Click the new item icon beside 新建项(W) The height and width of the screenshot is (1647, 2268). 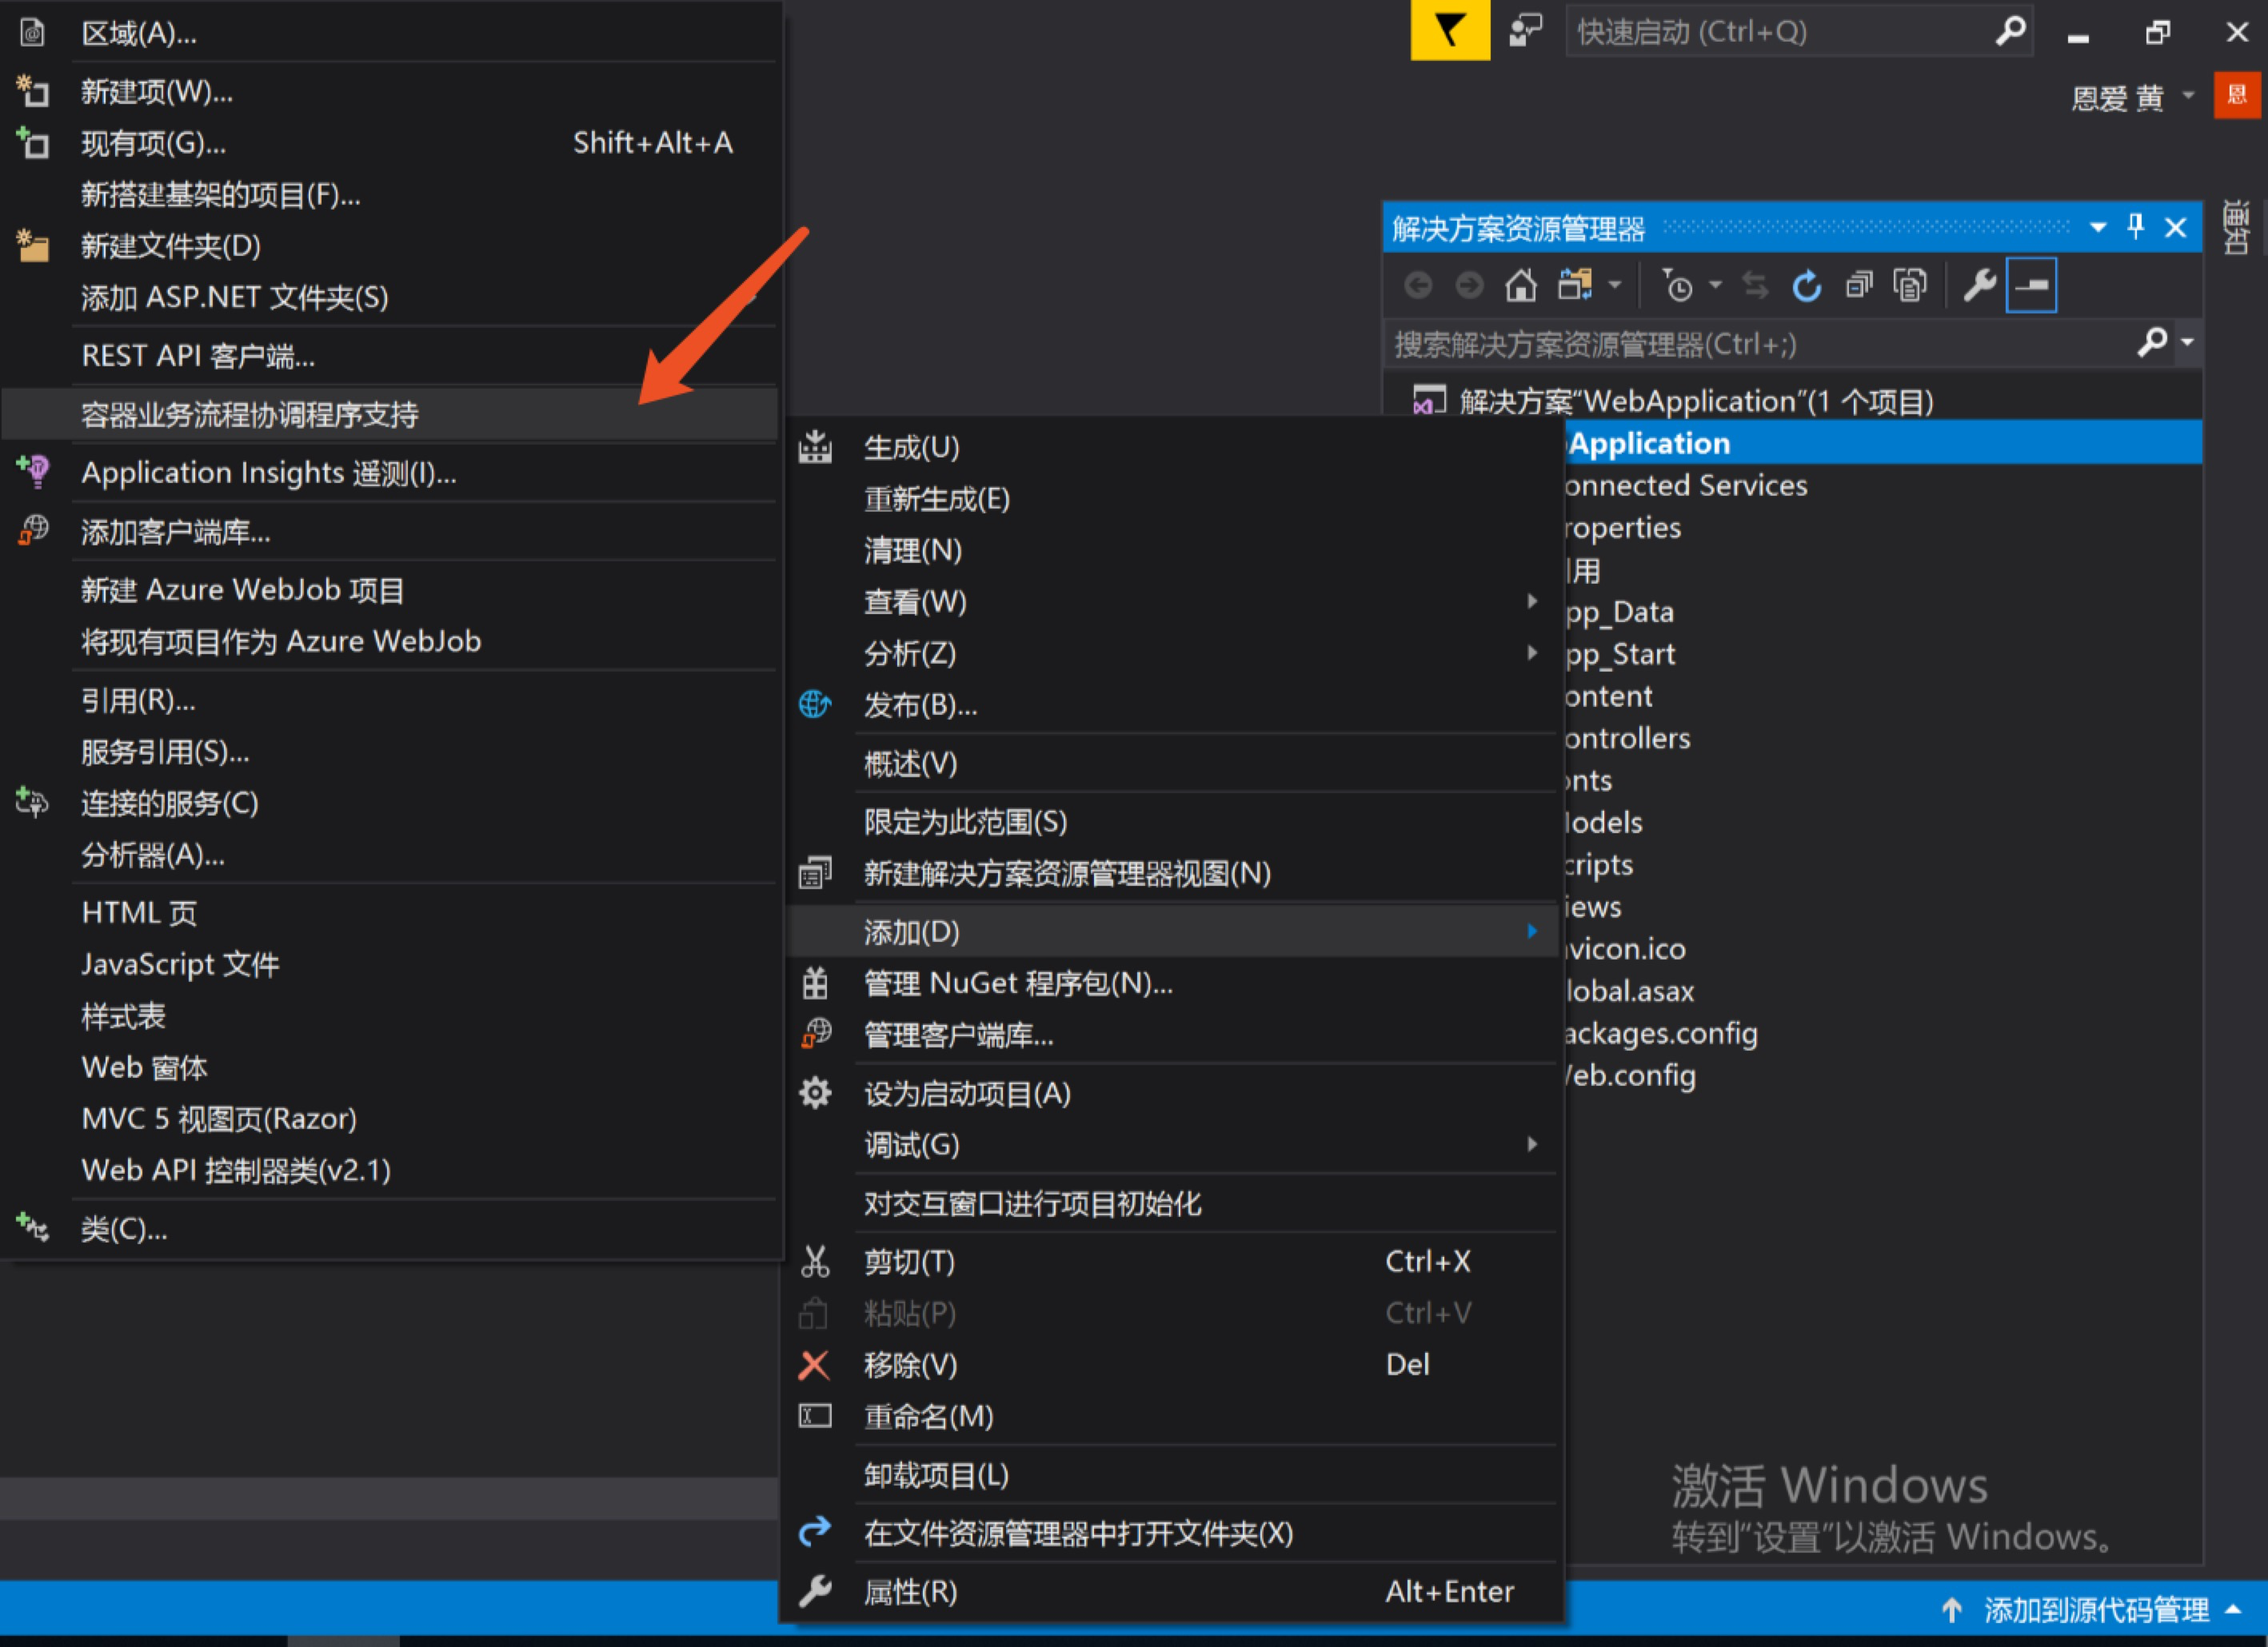tap(32, 91)
